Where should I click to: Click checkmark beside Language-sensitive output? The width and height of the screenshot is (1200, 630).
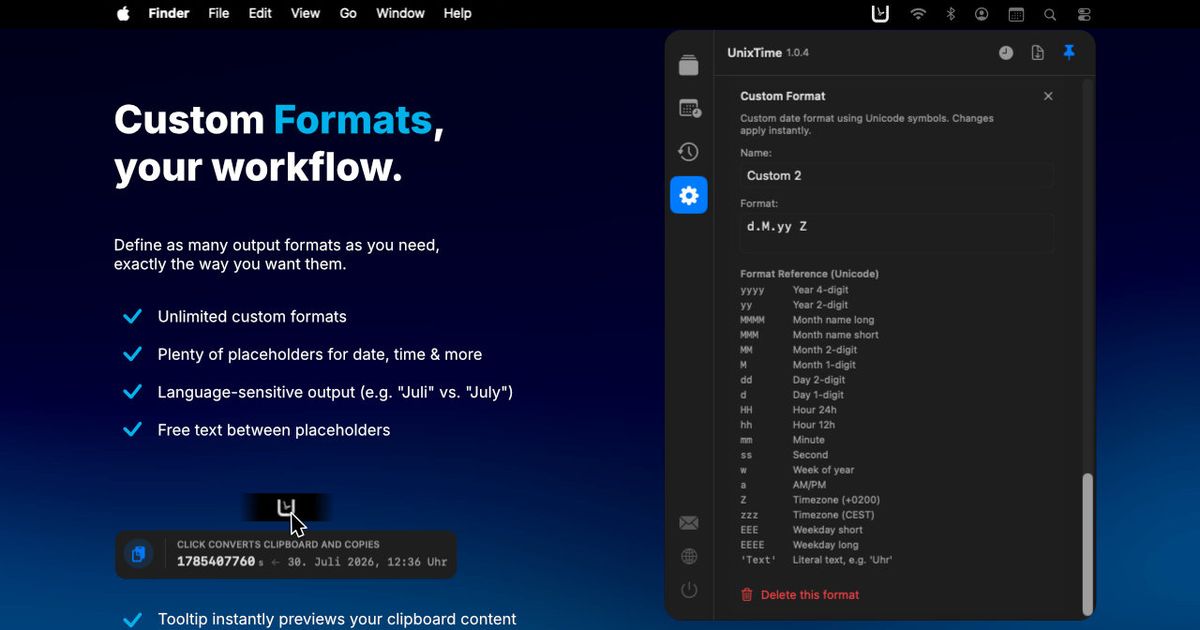click(132, 393)
